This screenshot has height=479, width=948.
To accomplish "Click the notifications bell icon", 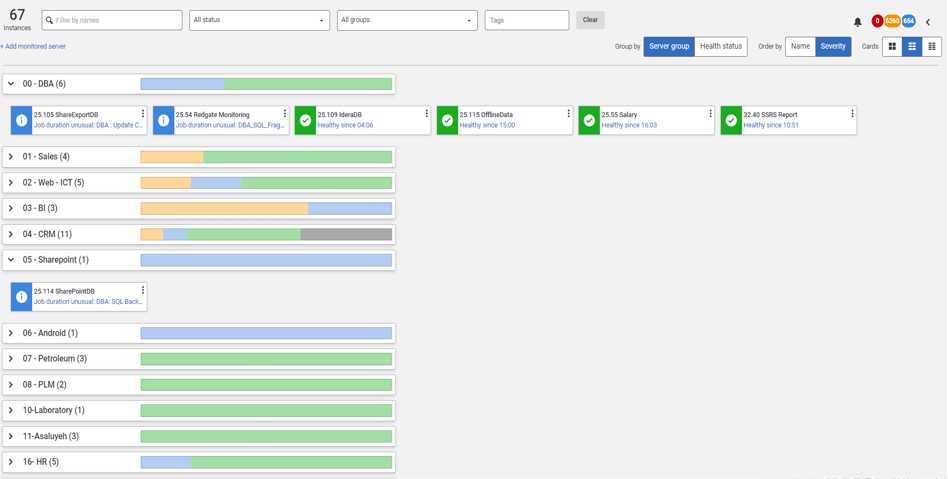I will coord(857,21).
